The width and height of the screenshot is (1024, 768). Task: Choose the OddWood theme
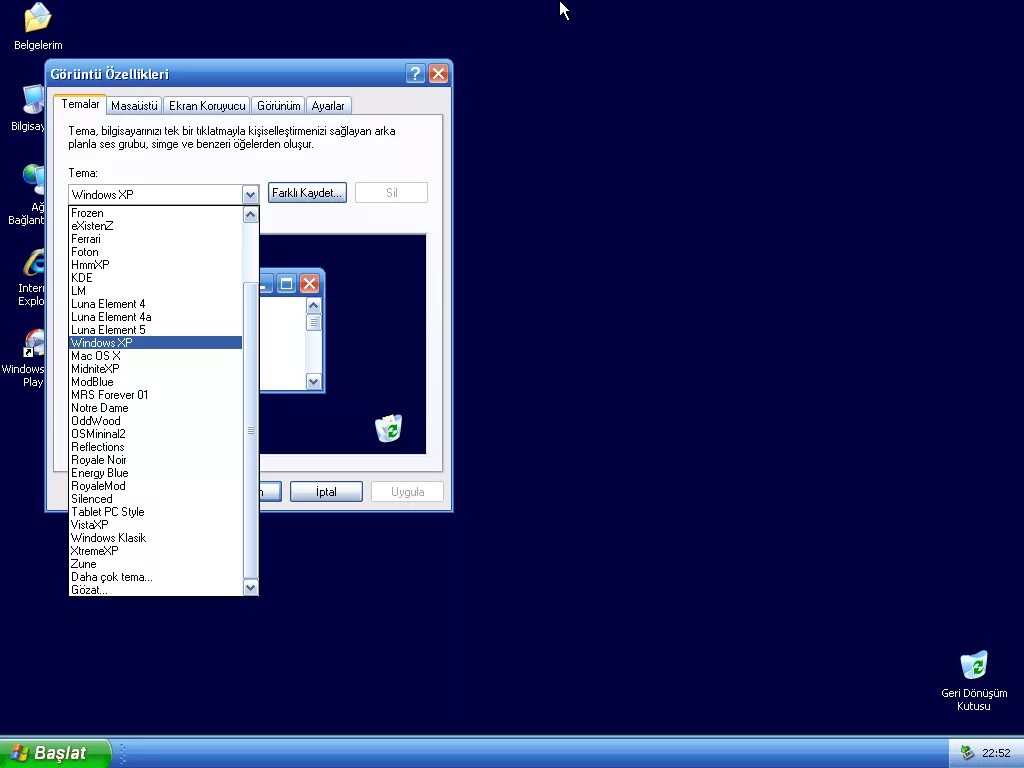click(x=155, y=421)
